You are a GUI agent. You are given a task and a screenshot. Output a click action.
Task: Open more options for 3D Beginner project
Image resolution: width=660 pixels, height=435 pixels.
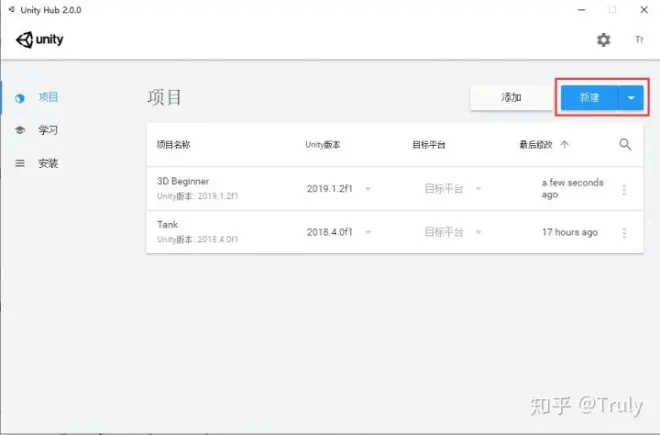(x=624, y=189)
